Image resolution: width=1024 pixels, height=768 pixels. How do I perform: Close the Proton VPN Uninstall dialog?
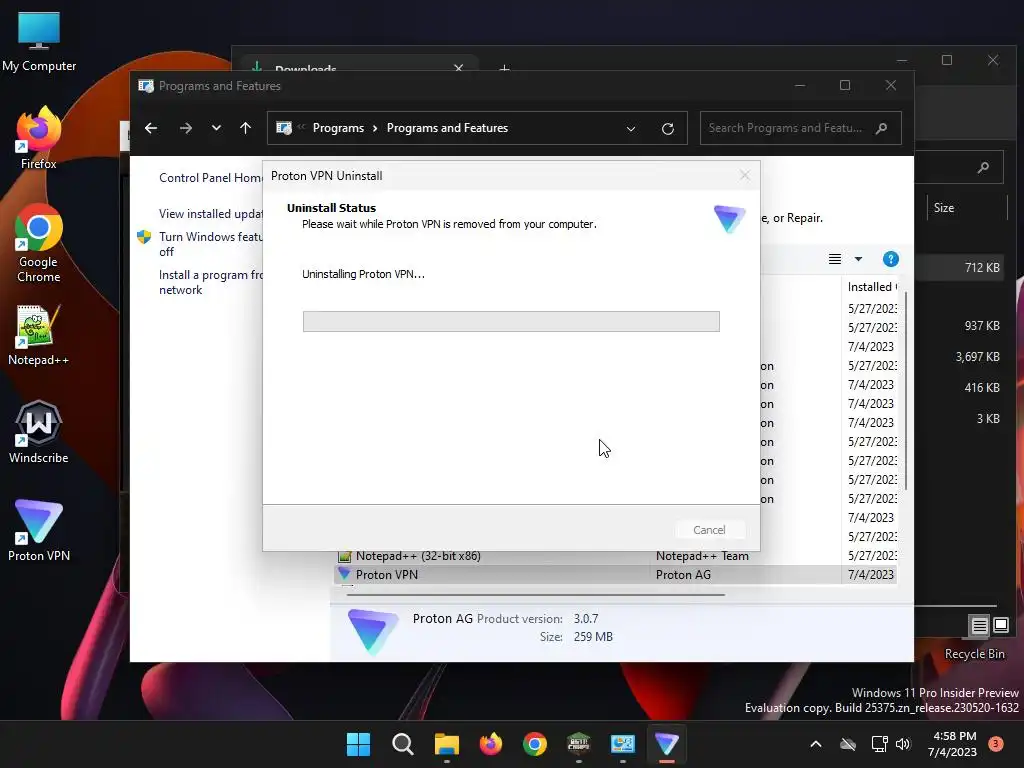click(744, 175)
